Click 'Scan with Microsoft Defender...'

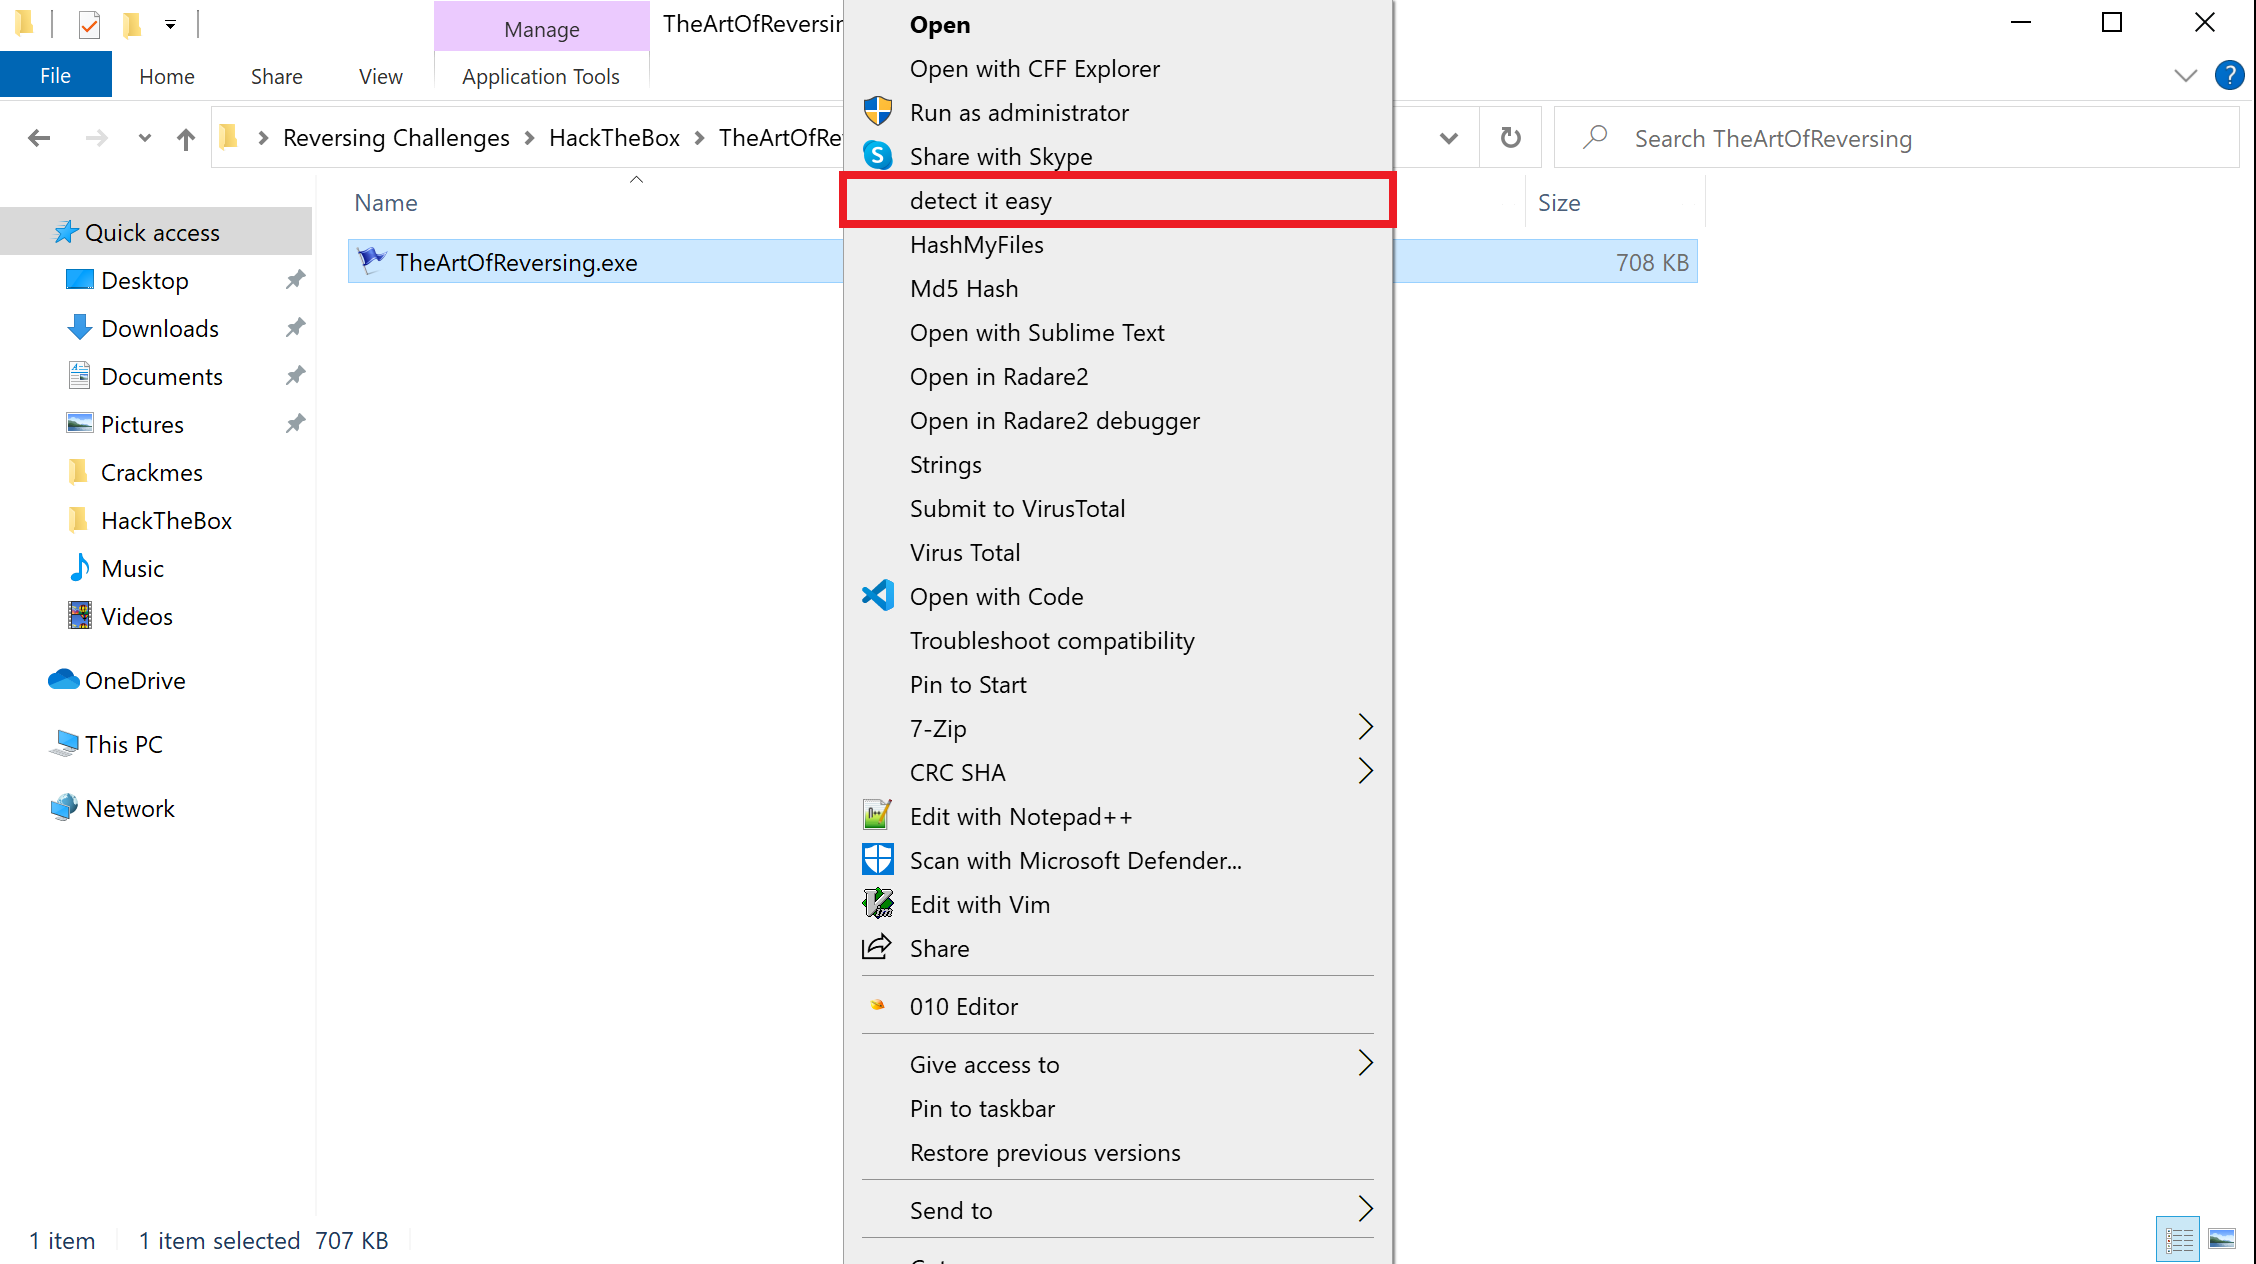pyautogui.click(x=1075, y=860)
